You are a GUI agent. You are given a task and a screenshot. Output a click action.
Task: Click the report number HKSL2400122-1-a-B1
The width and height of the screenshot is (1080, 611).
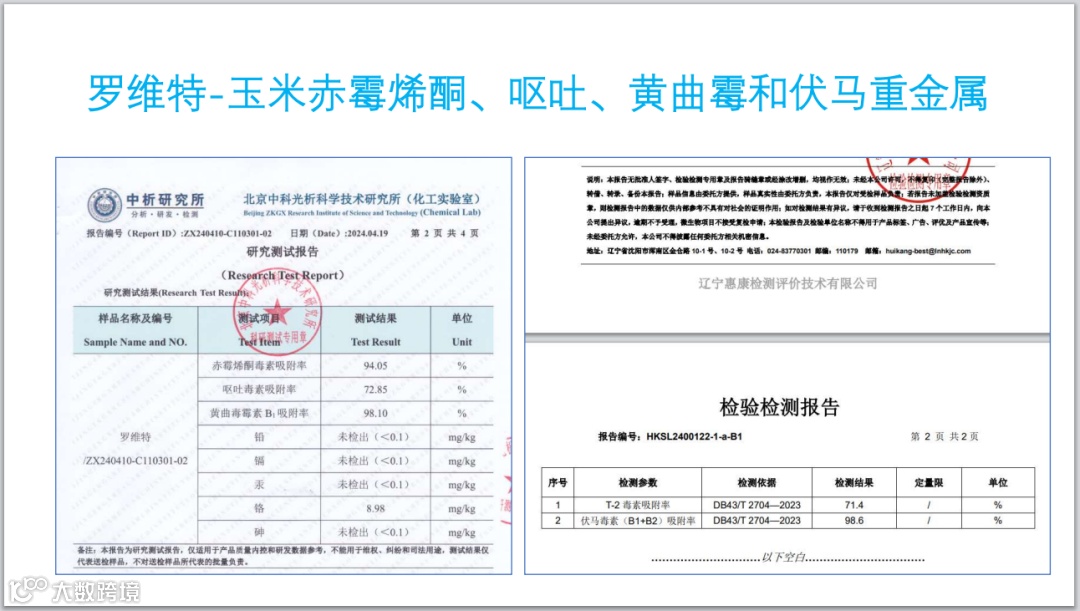point(694,437)
